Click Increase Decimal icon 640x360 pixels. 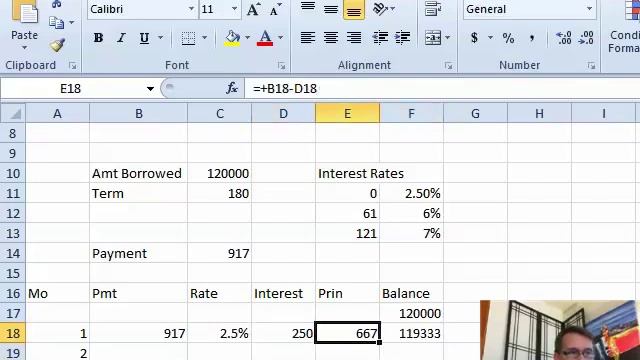[564, 38]
